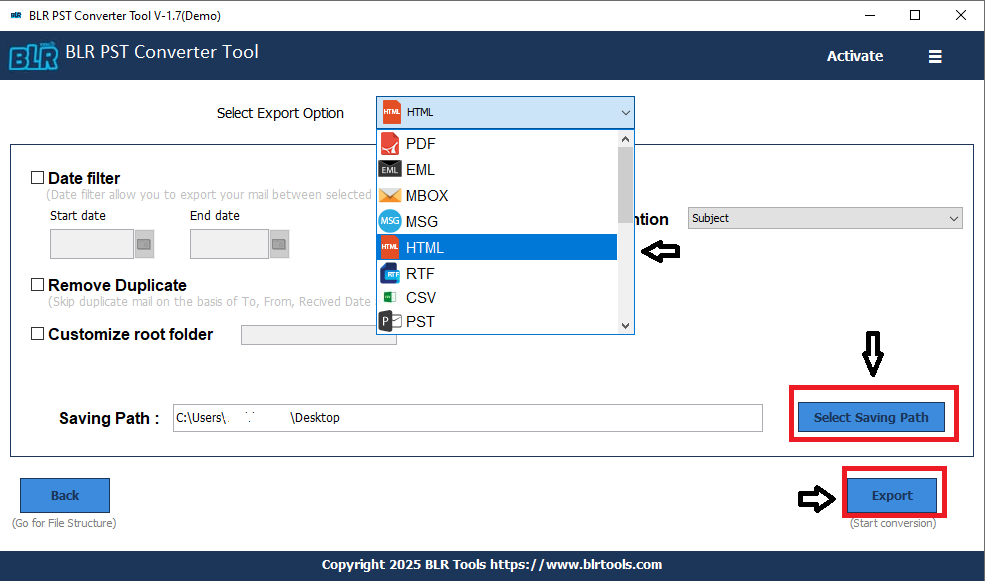The height and width of the screenshot is (581, 985).
Task: Check the Customize root folder option
Action: click(38, 334)
